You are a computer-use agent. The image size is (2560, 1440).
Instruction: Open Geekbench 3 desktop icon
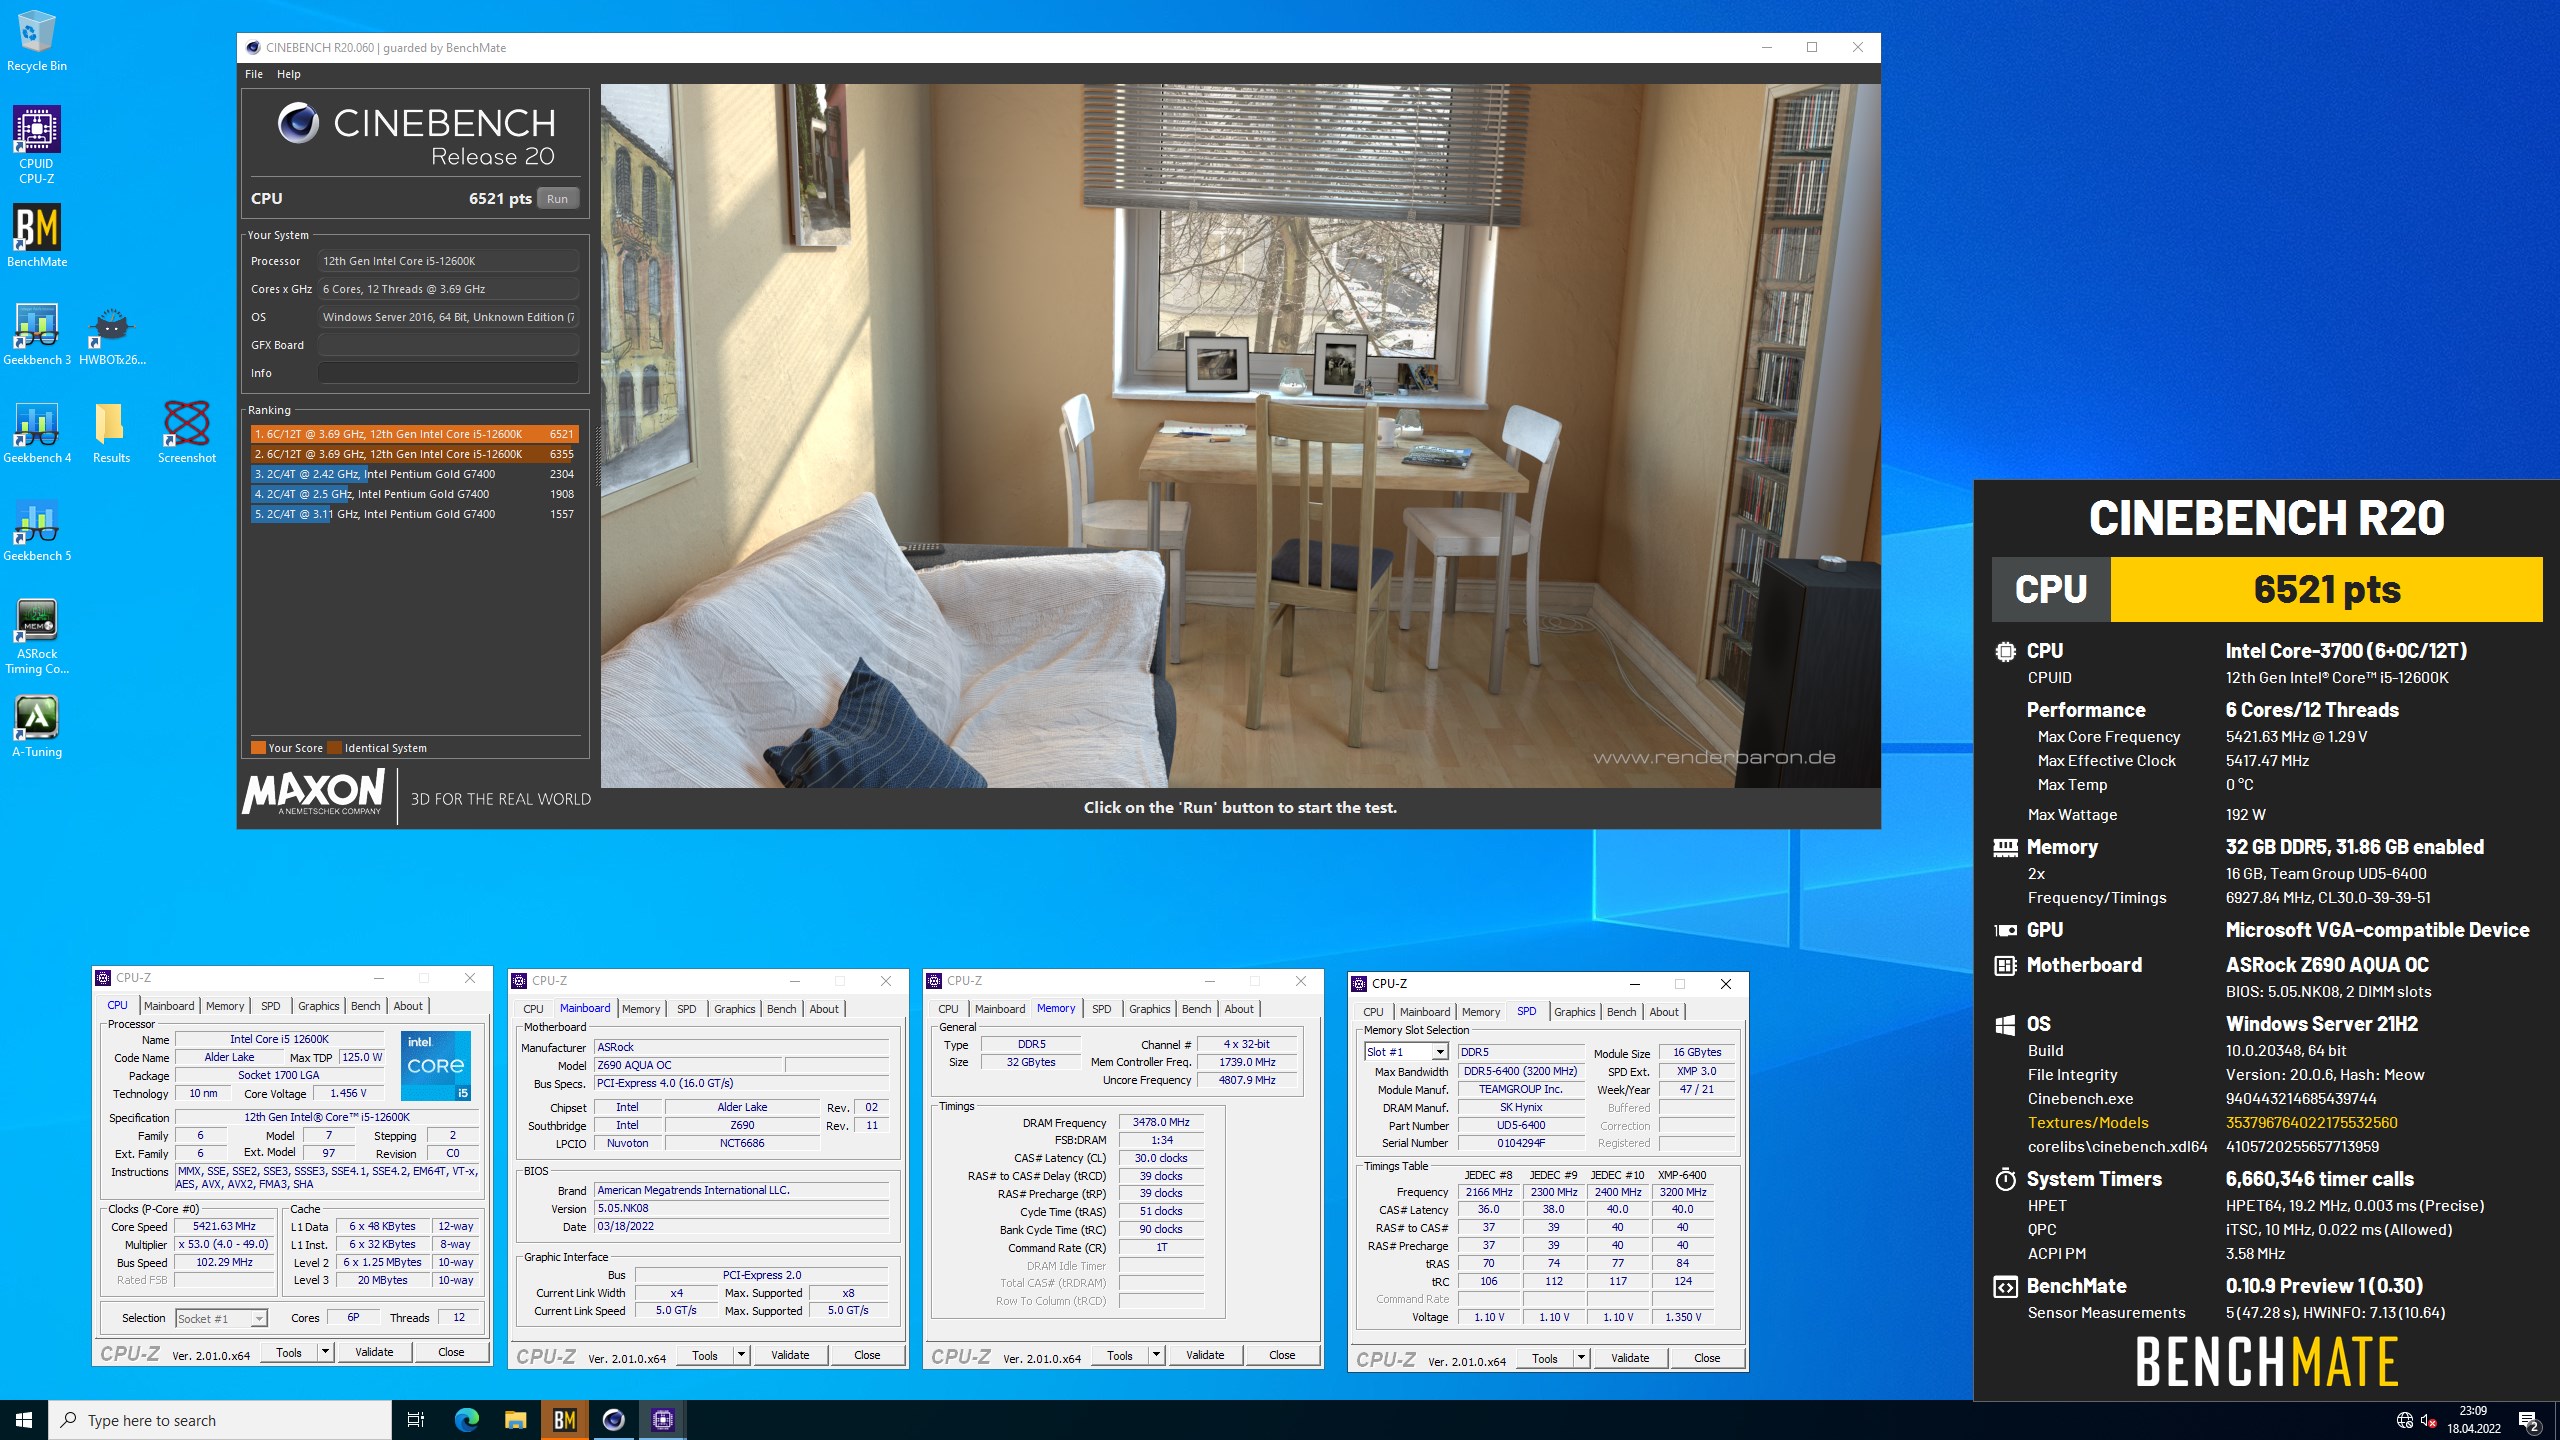(x=36, y=335)
